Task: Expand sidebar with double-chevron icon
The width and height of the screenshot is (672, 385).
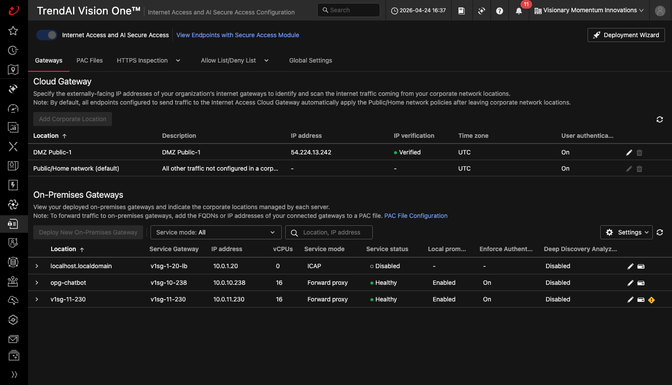Action: click(x=14, y=374)
